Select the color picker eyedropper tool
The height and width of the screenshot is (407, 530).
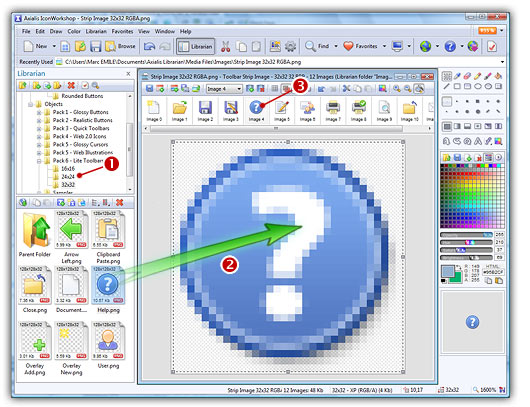click(x=457, y=76)
